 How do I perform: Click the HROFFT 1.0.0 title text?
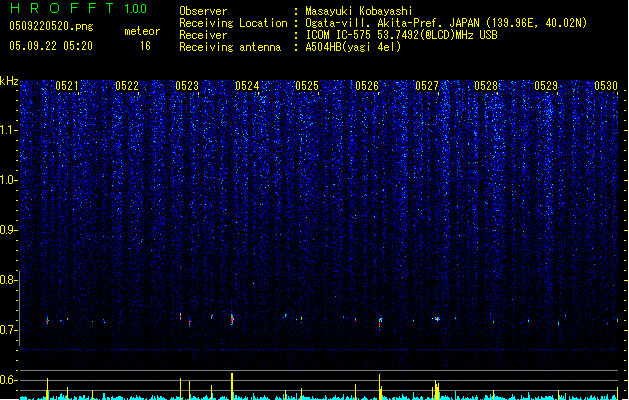pyautogui.click(x=78, y=8)
